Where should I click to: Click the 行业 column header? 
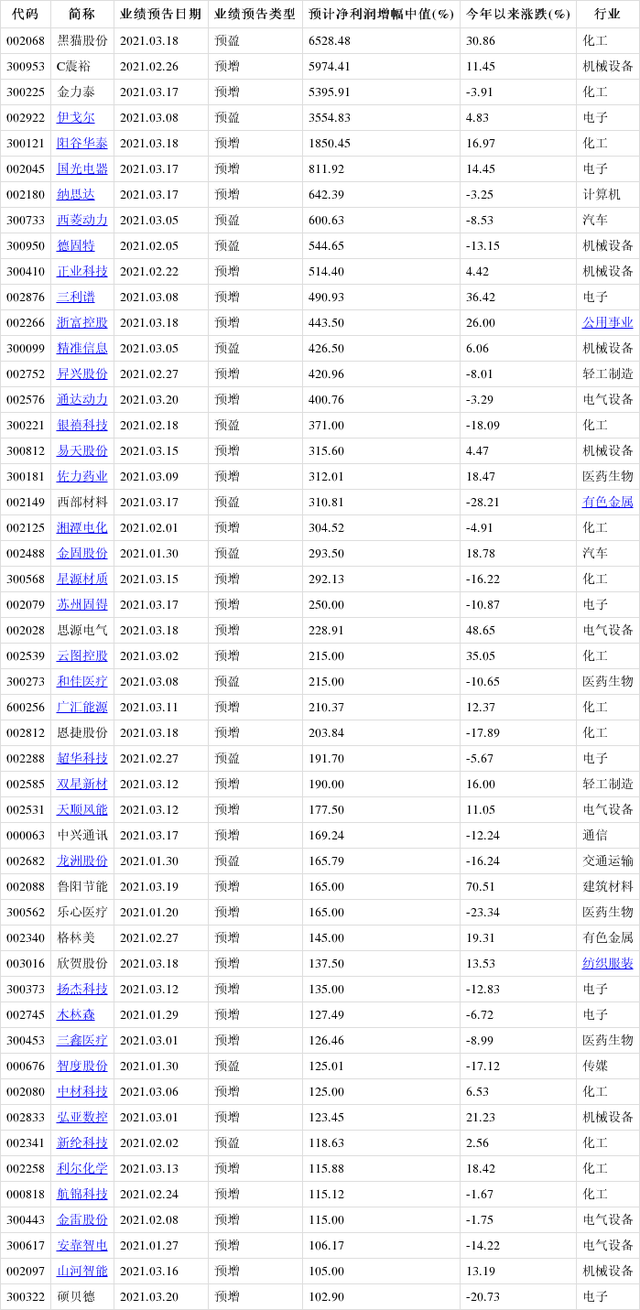tap(607, 15)
